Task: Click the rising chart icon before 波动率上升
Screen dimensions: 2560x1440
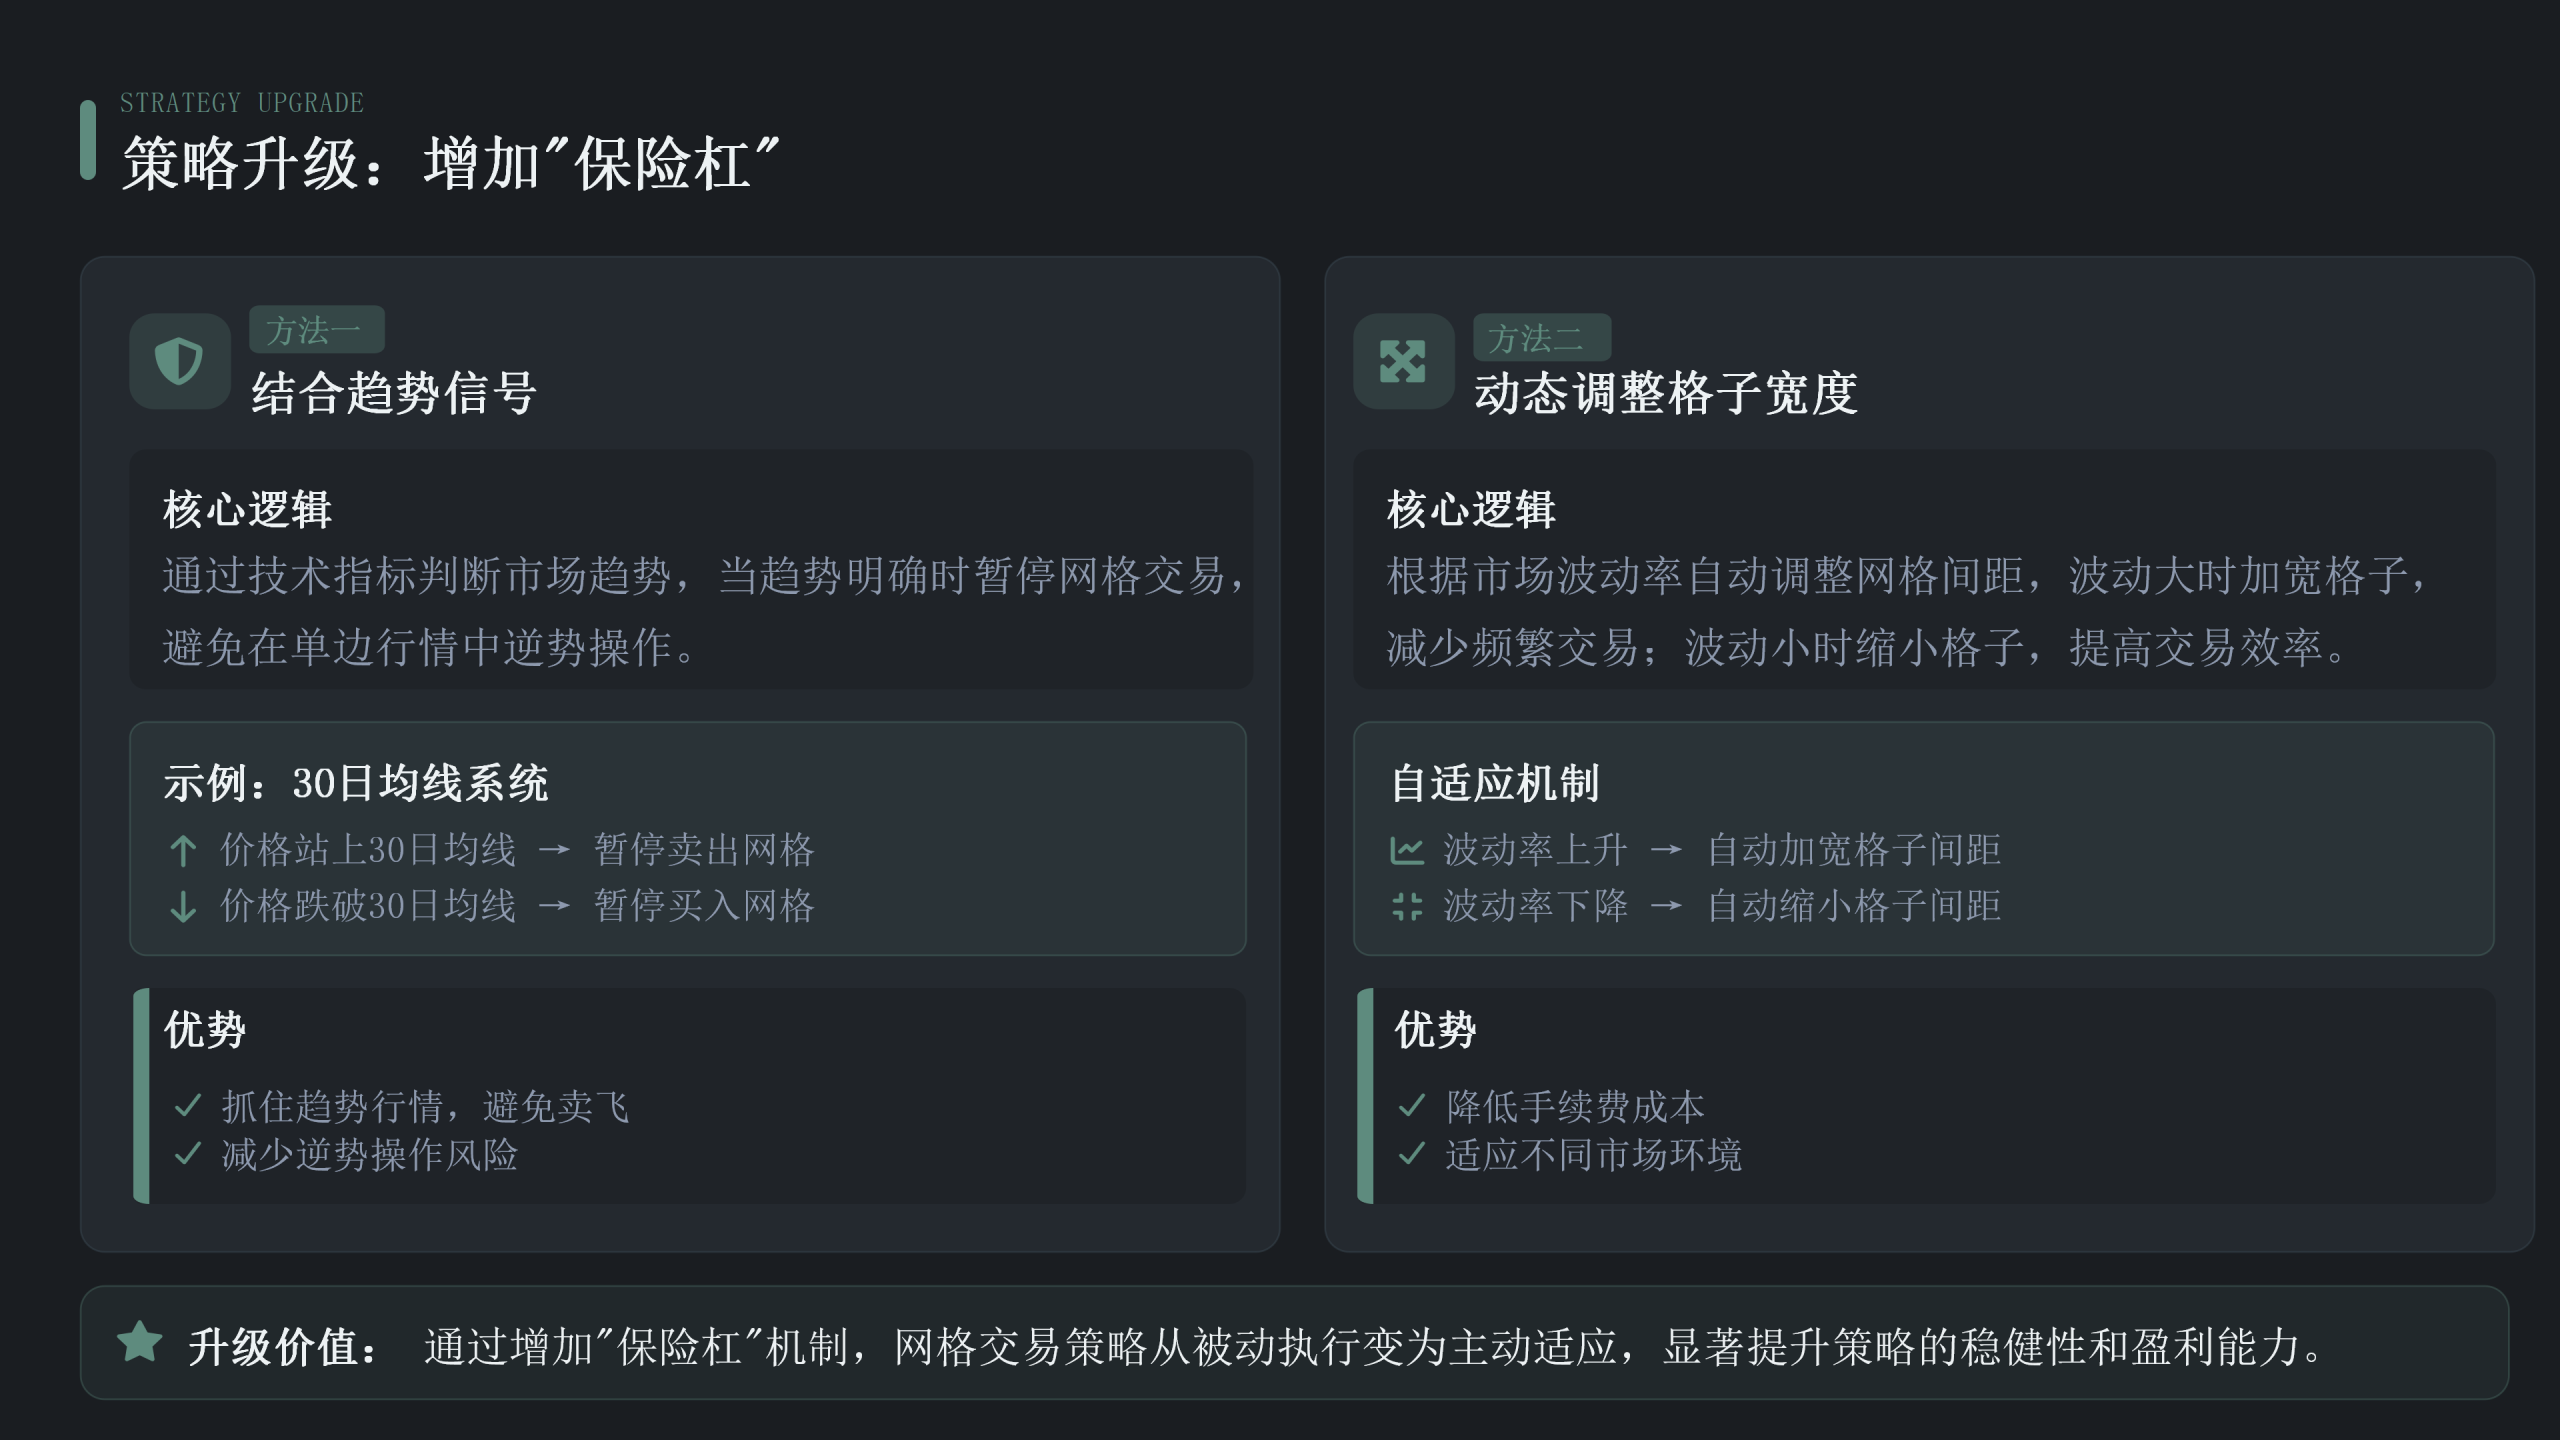Action: pos(1406,851)
